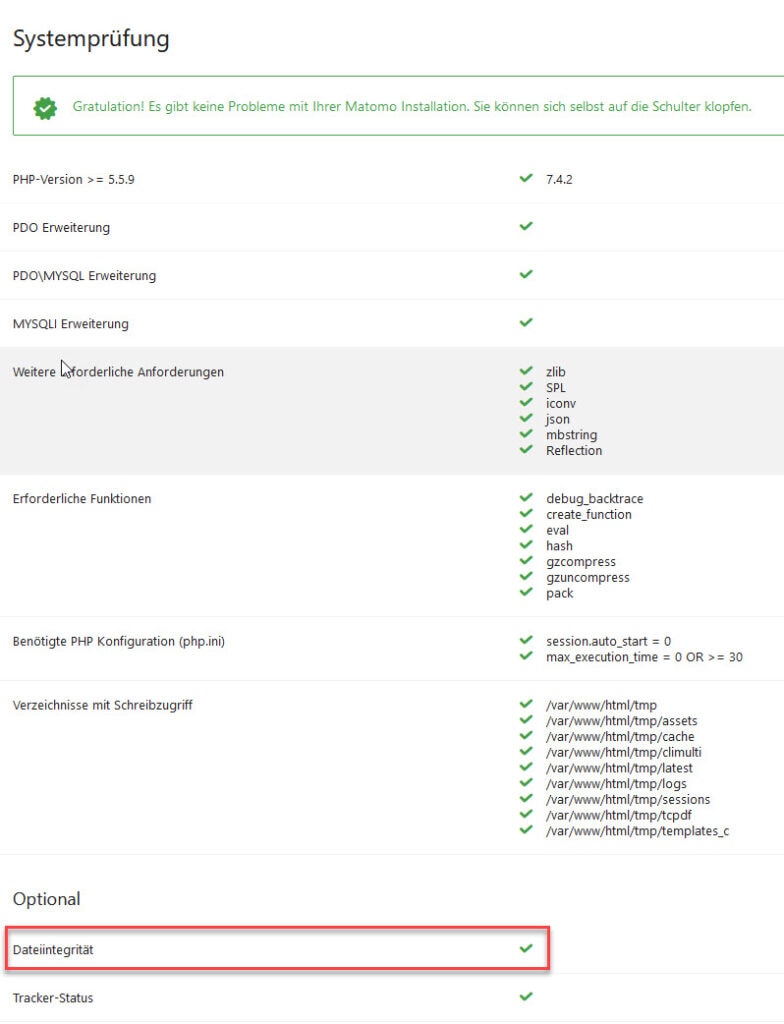Click the text 'iconv'
Image resolution: width=784 pixels, height=1024 pixels.
(x=561, y=404)
